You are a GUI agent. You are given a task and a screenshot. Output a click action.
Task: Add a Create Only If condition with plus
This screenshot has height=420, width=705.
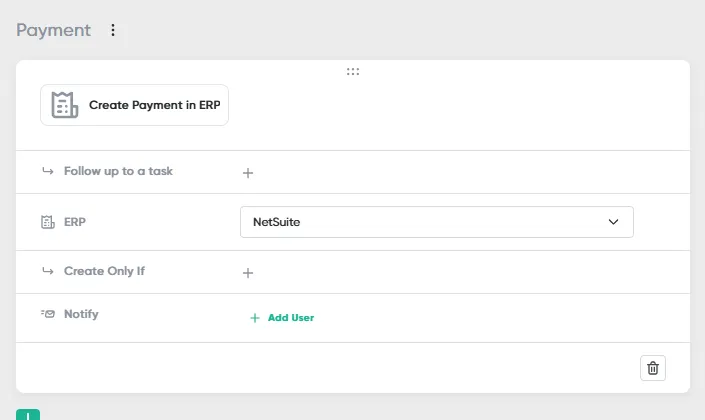248,273
